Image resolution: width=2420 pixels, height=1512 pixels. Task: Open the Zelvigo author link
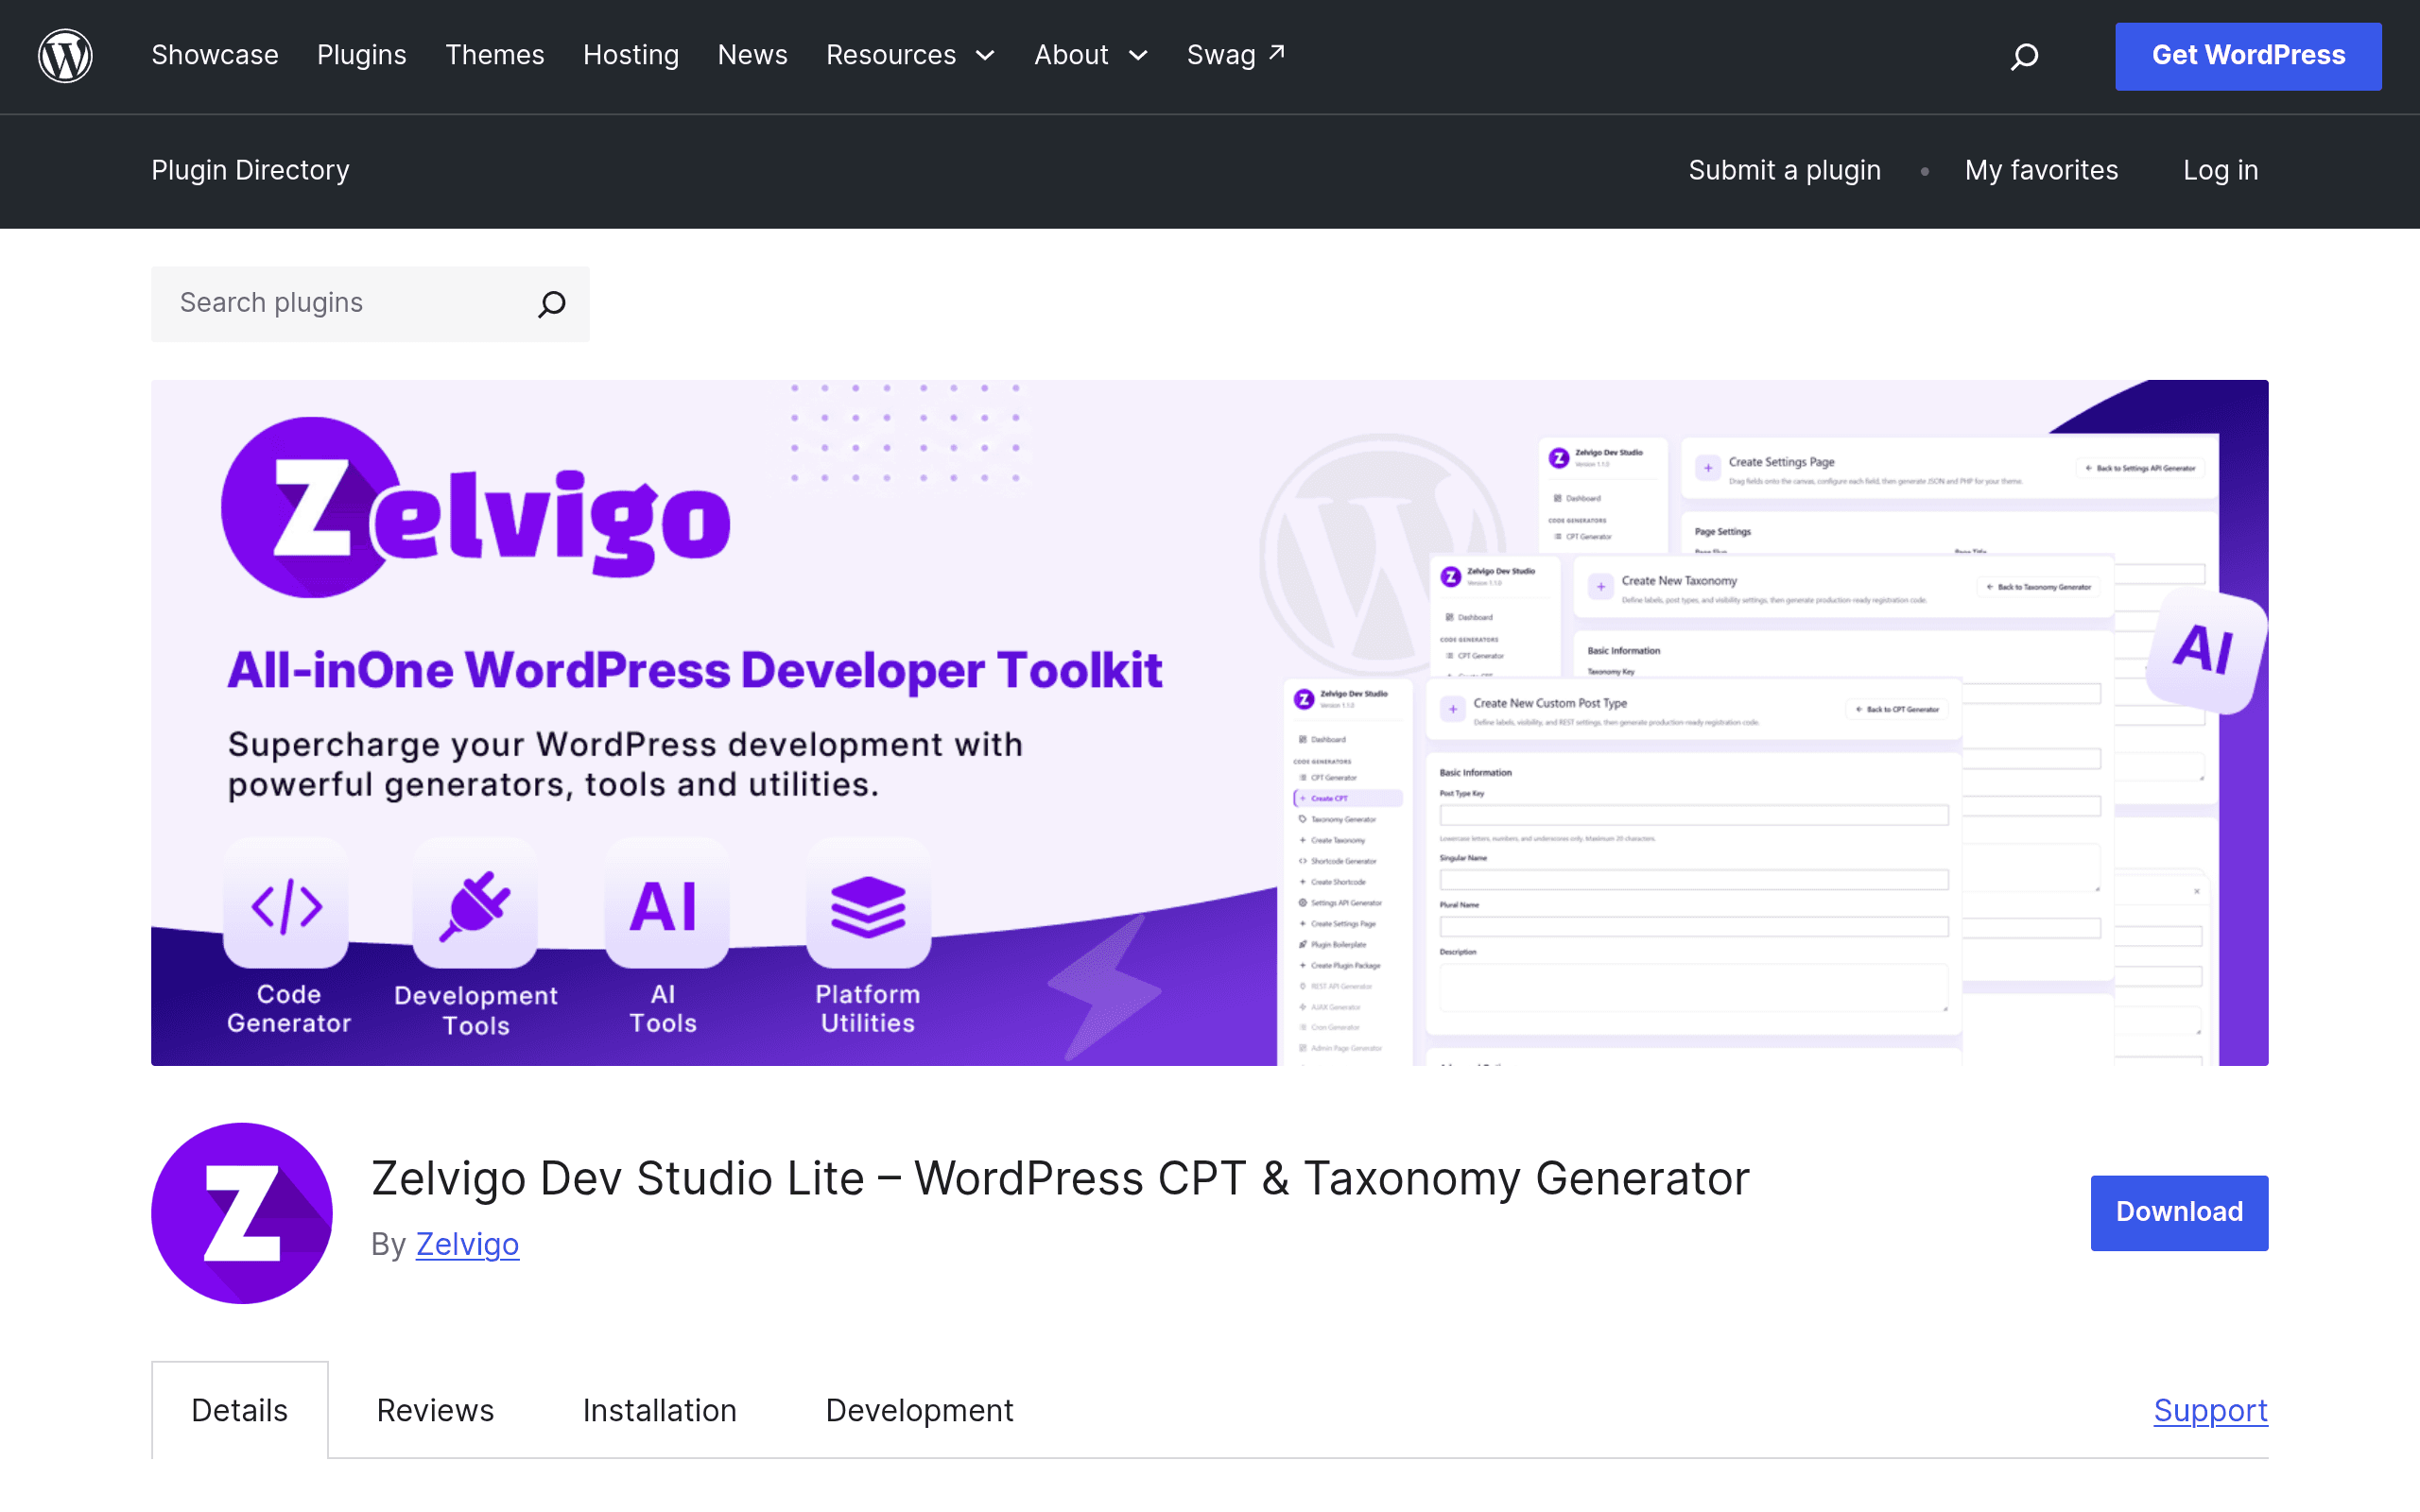point(467,1244)
